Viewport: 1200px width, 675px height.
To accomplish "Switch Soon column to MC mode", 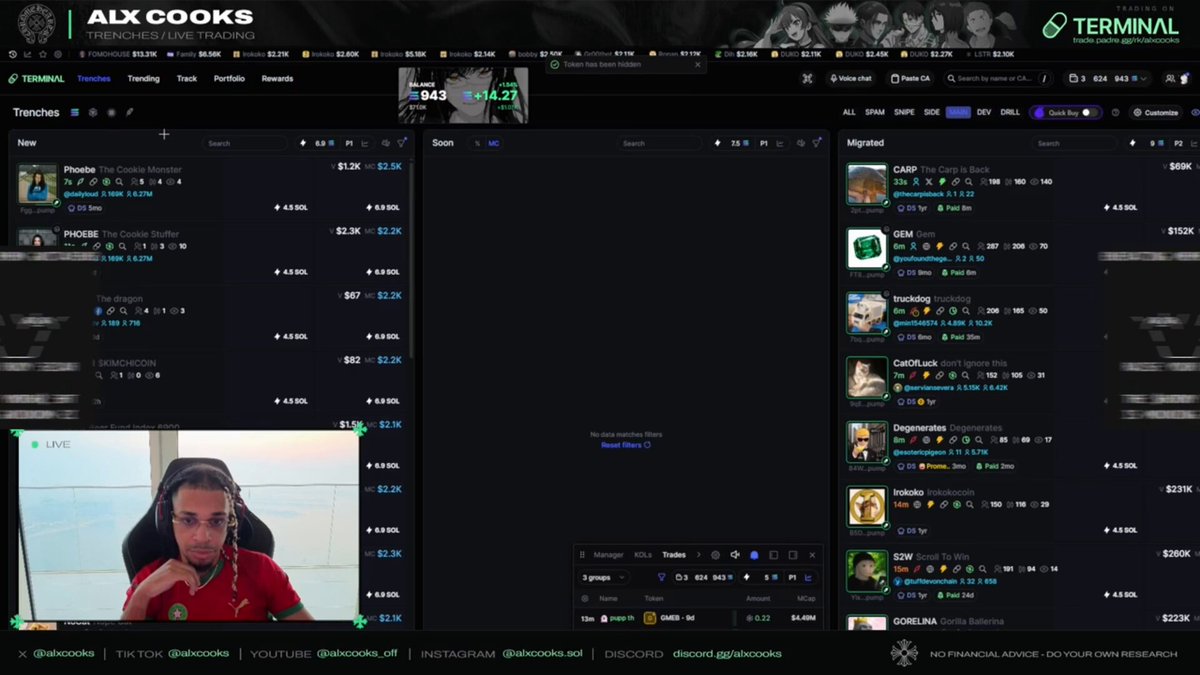I will [x=494, y=143].
